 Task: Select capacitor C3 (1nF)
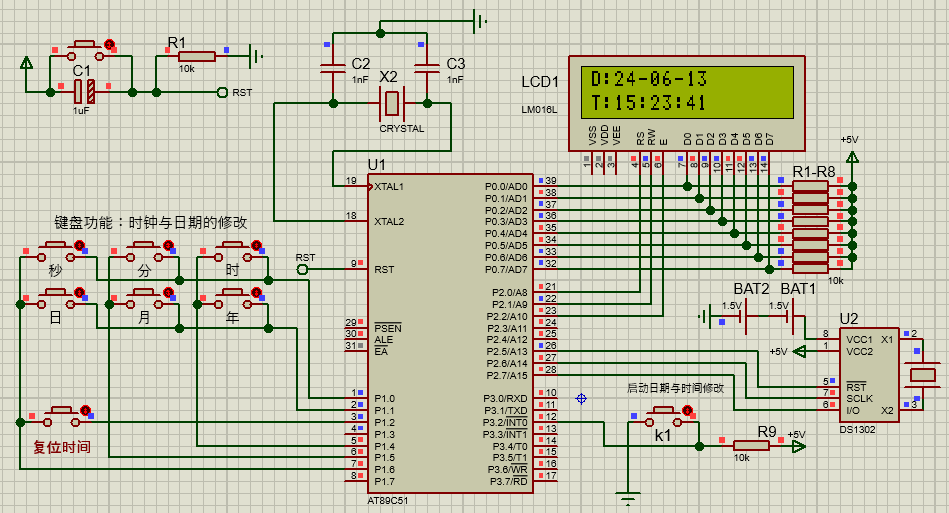point(427,67)
